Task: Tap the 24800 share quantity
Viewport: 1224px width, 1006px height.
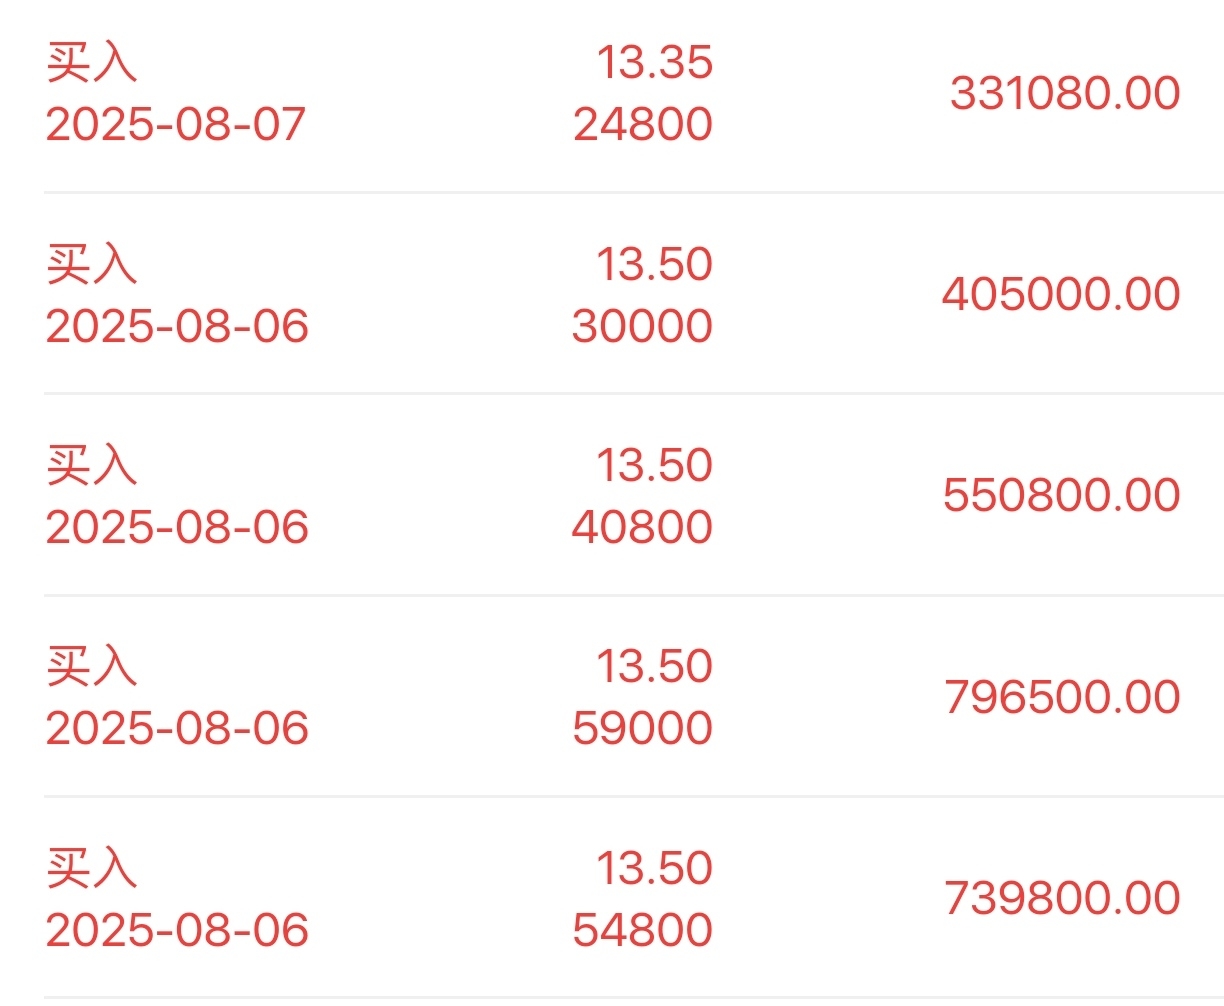Action: point(642,125)
